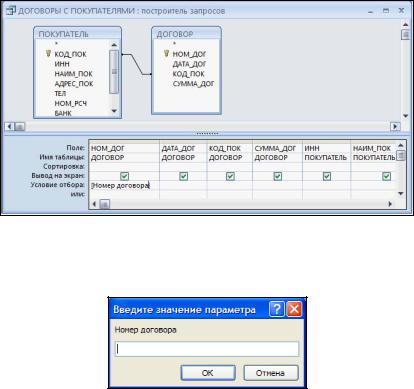Click the ДОГОВОР table name cell under СУММА_ДОГ
The image size is (414, 389).
click(x=277, y=157)
